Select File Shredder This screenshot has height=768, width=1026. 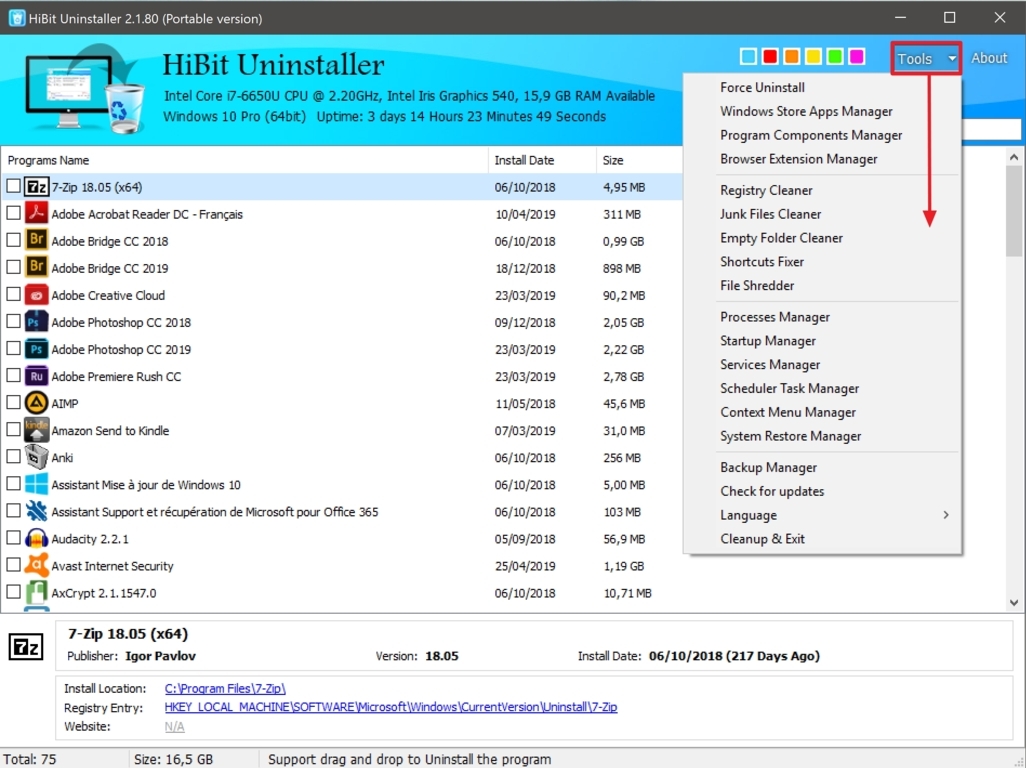[x=757, y=285]
